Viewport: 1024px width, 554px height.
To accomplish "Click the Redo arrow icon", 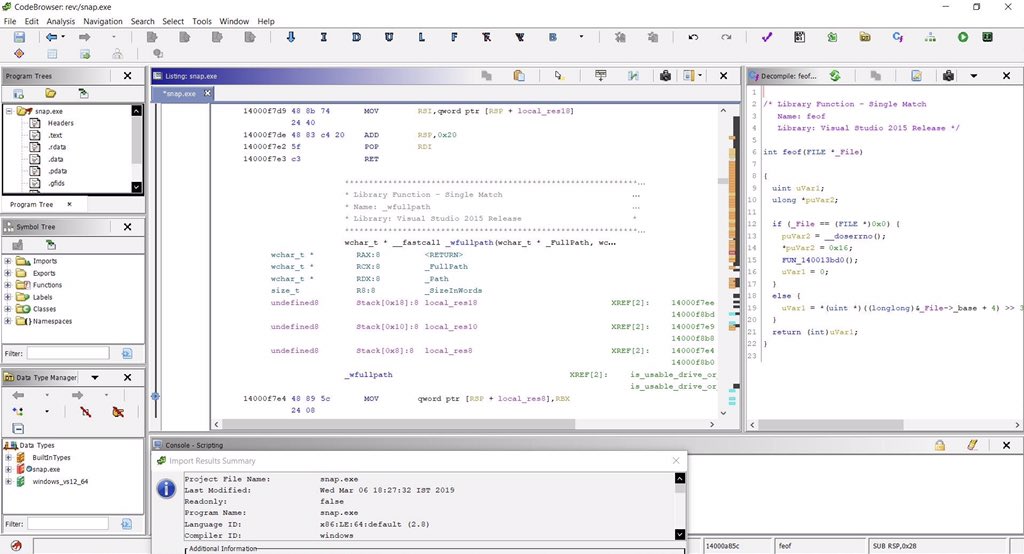I will pos(726,37).
